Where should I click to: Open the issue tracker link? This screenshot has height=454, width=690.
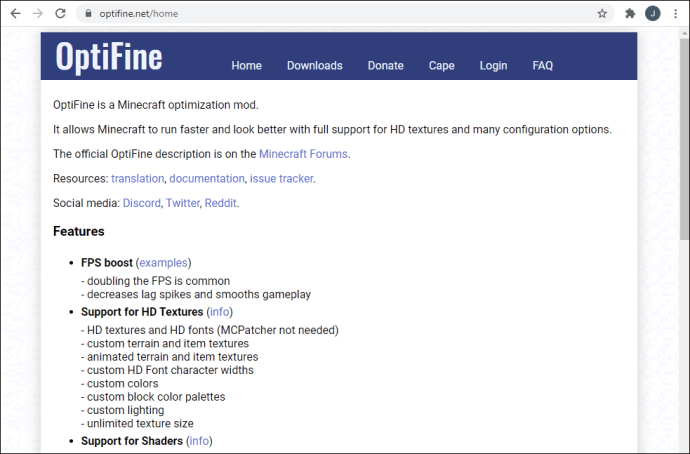pos(281,179)
